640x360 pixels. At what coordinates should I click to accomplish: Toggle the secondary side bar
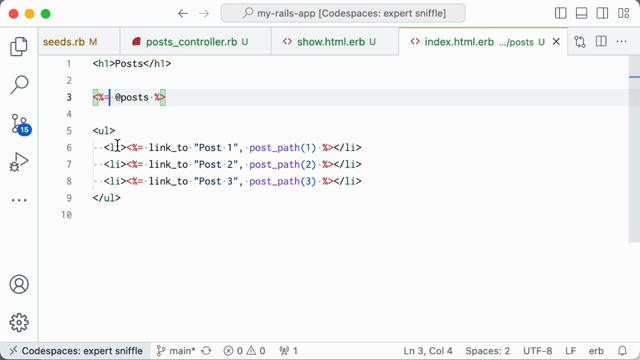[602, 13]
